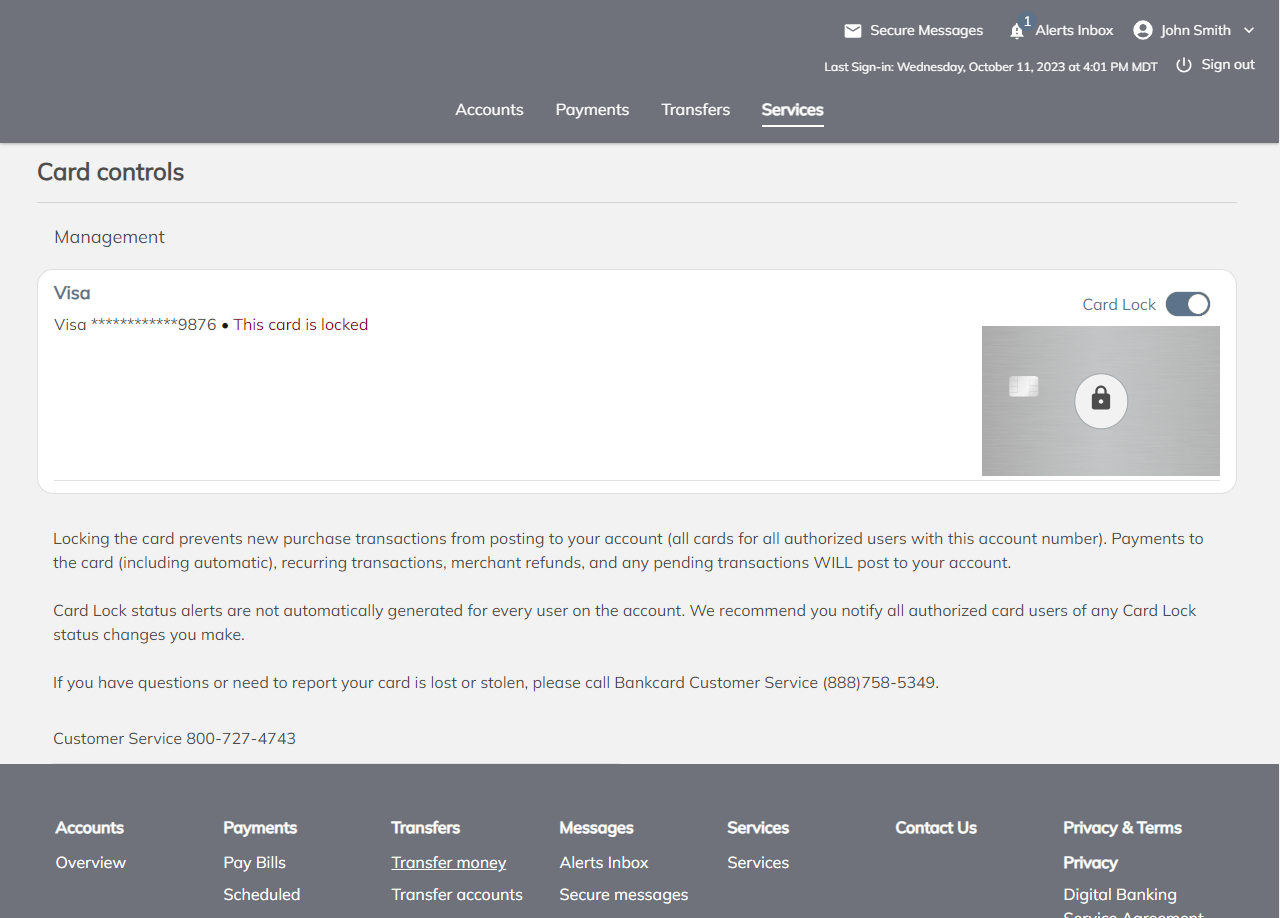The width and height of the screenshot is (1280, 918).
Task: Click the Contact Us footer heading
Action: pyautogui.click(x=936, y=827)
